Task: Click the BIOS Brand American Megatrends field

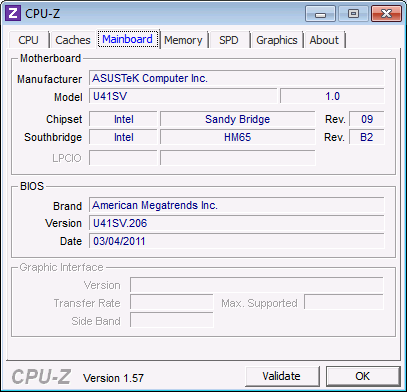Action: pos(236,205)
